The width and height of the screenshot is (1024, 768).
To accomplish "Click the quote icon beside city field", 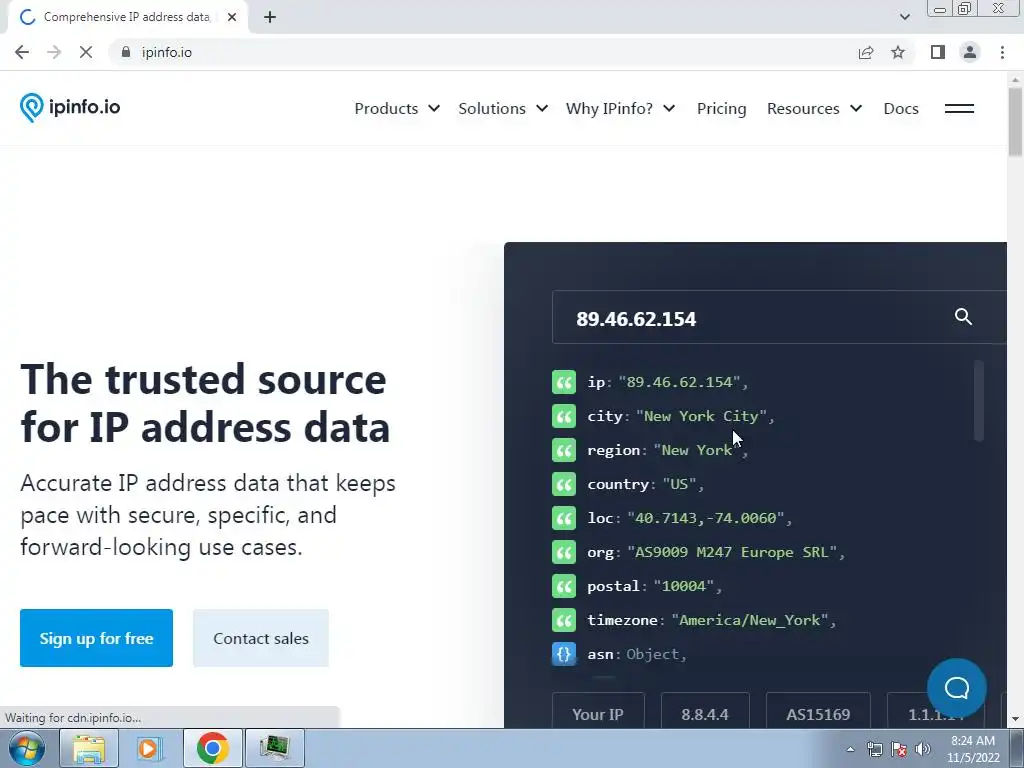I will pyautogui.click(x=564, y=416).
